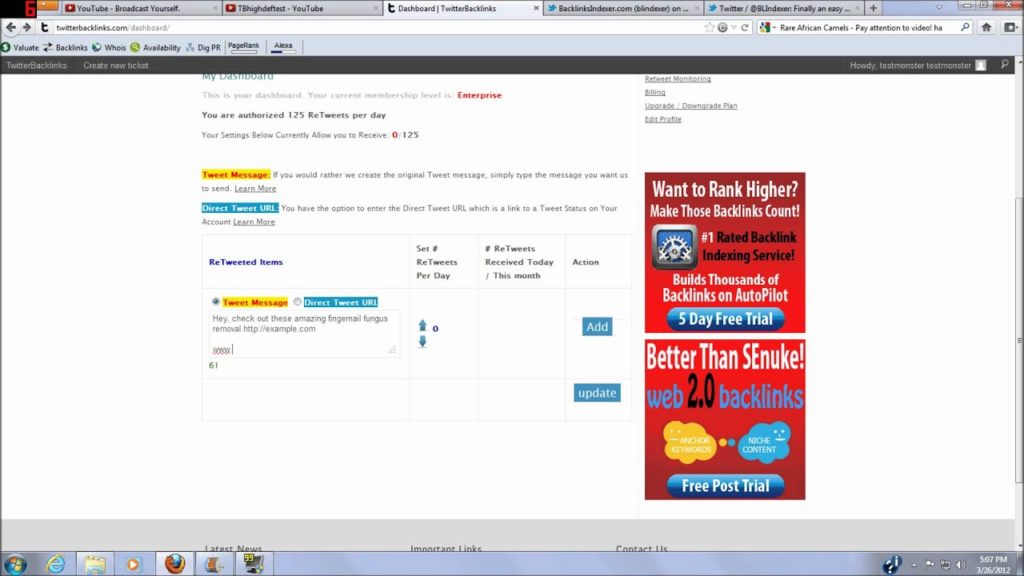This screenshot has height=576, width=1024.
Task: Open the media player taskbar icon
Action: click(x=133, y=564)
